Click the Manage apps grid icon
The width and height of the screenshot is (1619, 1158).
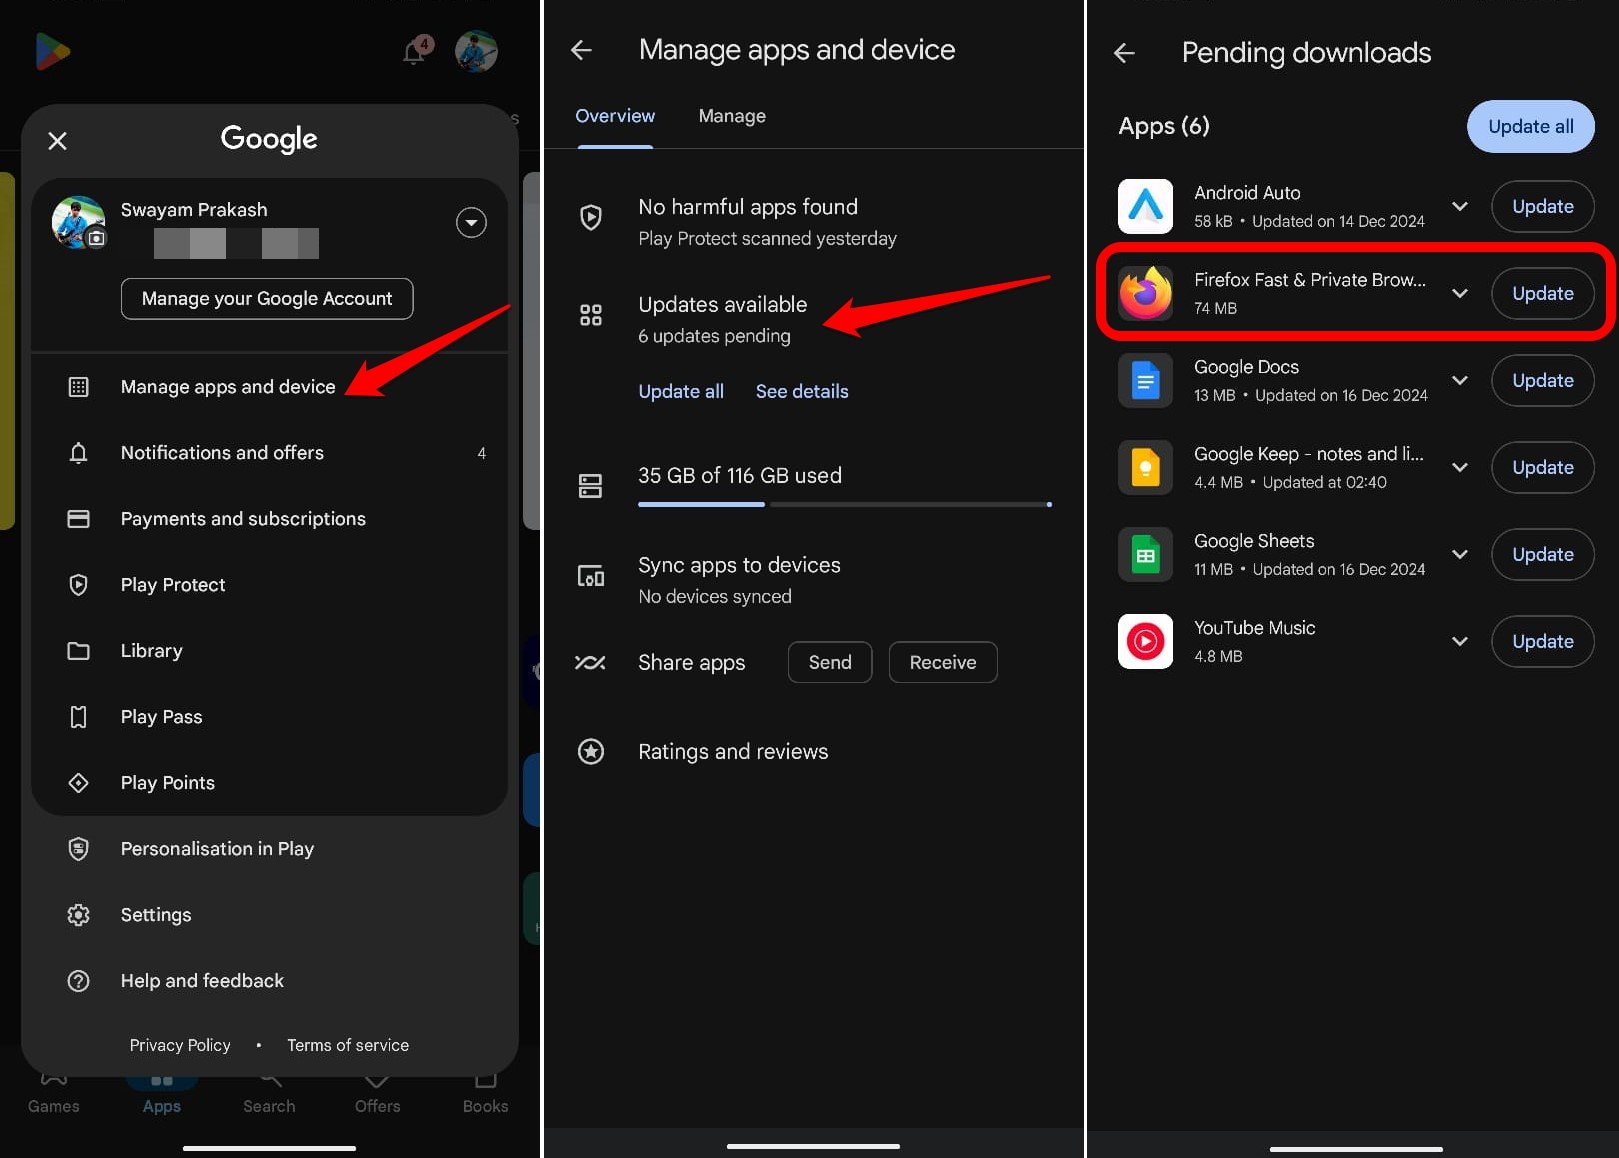[x=78, y=387]
